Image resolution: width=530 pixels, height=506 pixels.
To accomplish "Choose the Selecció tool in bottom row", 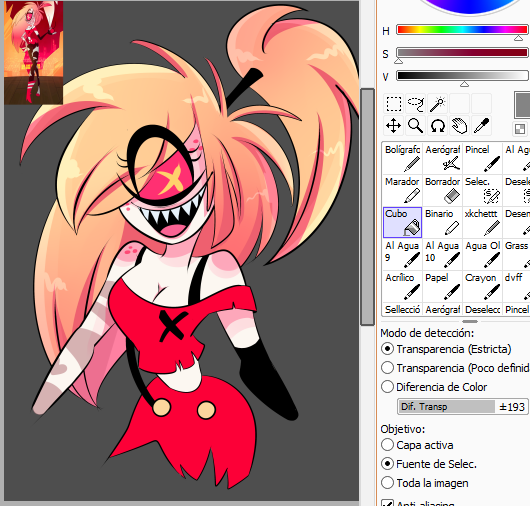I will (403, 309).
